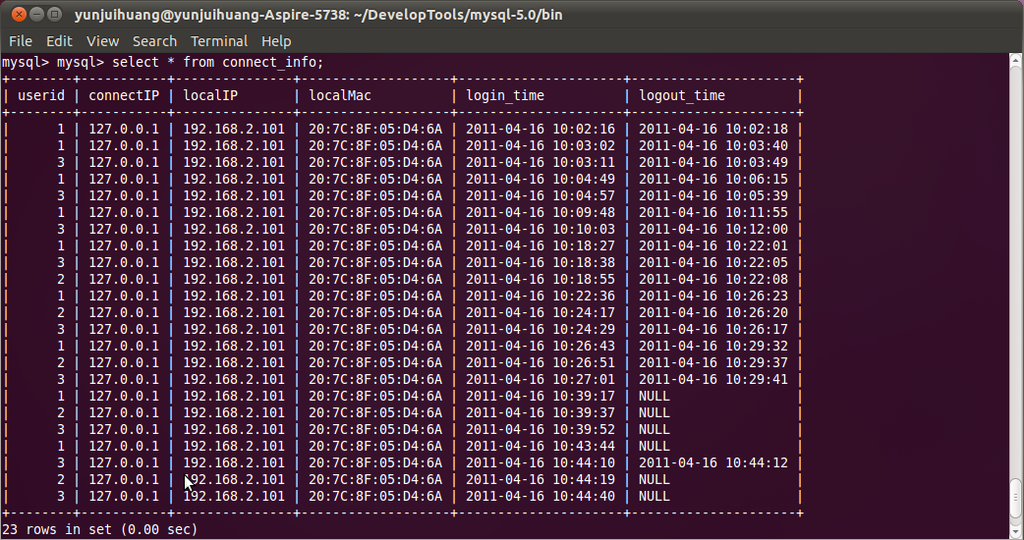Click the terminal vertical scrollbar thumb
The height and width of the screenshot is (540, 1024).
pyautogui.click(x=1016, y=498)
